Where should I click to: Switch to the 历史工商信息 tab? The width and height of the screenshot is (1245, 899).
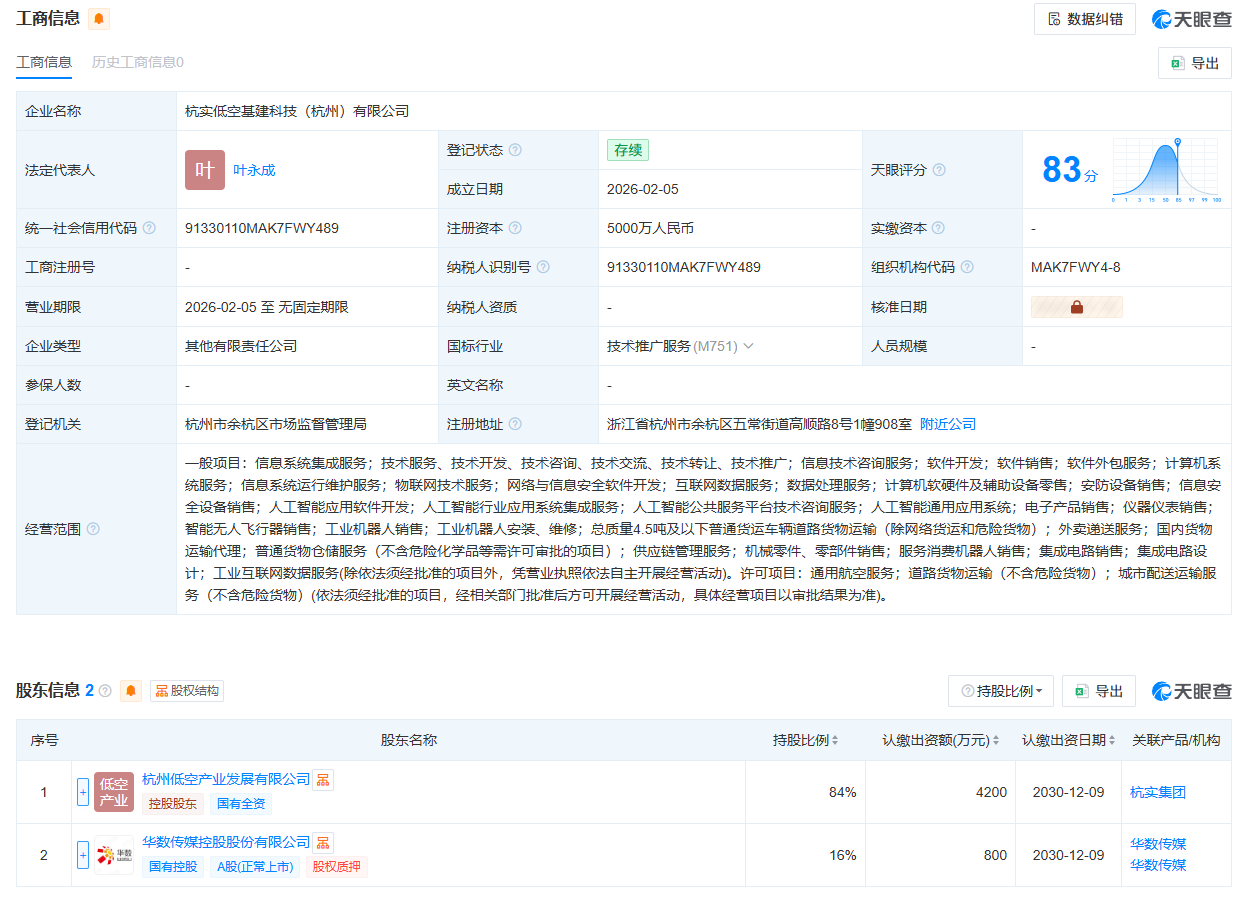point(137,62)
